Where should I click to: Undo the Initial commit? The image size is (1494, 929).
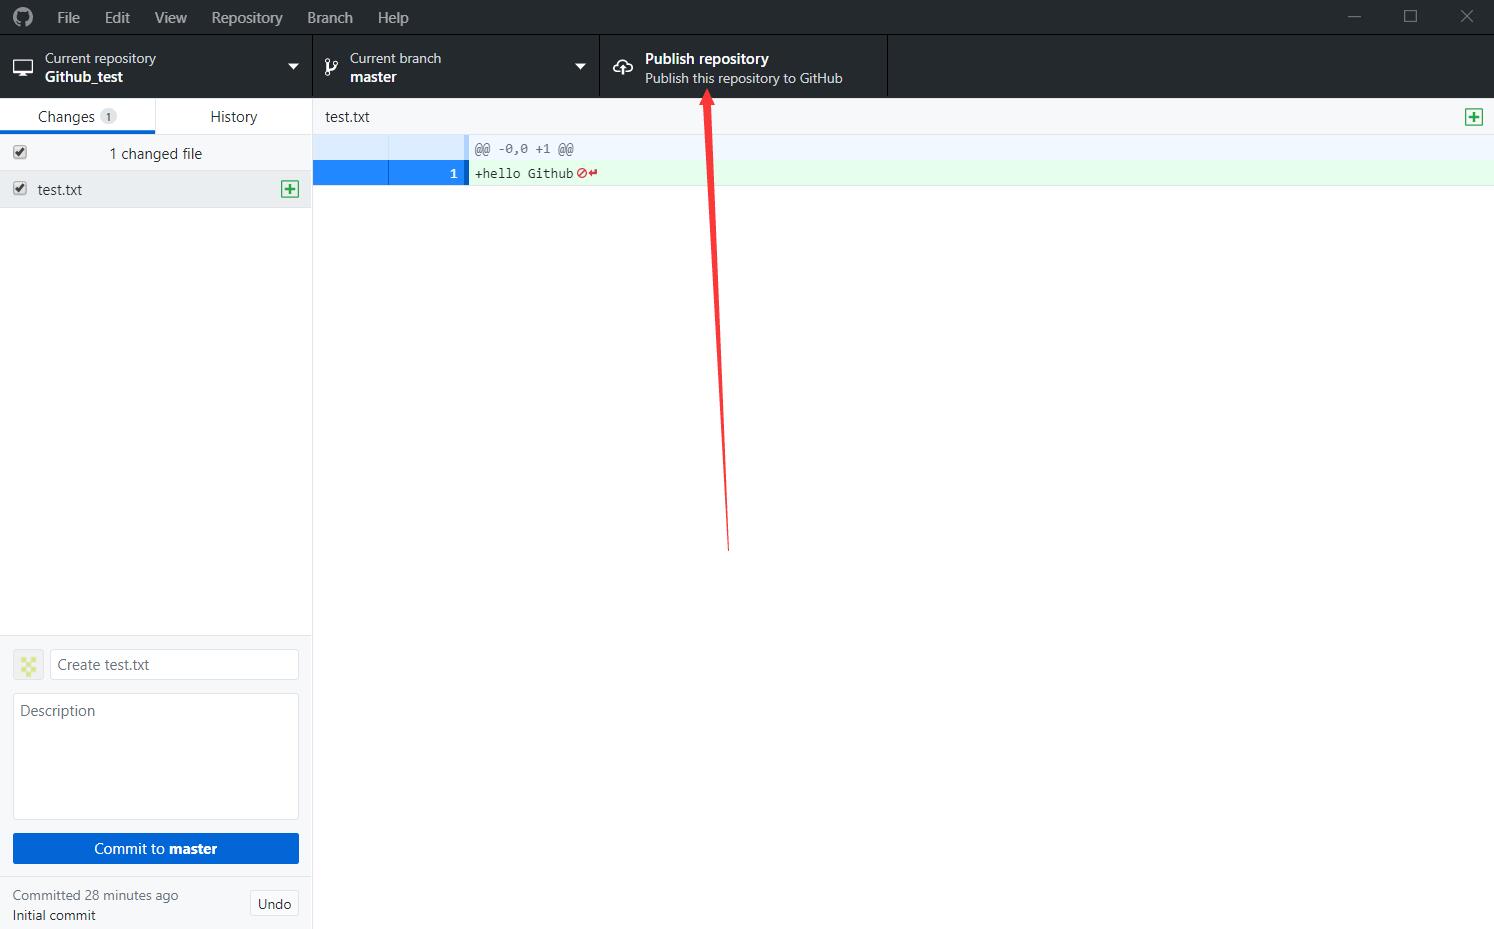(x=273, y=903)
